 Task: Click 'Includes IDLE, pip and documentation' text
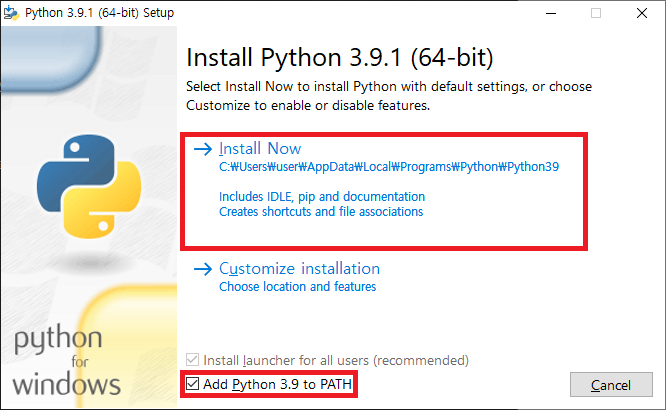coord(322,197)
